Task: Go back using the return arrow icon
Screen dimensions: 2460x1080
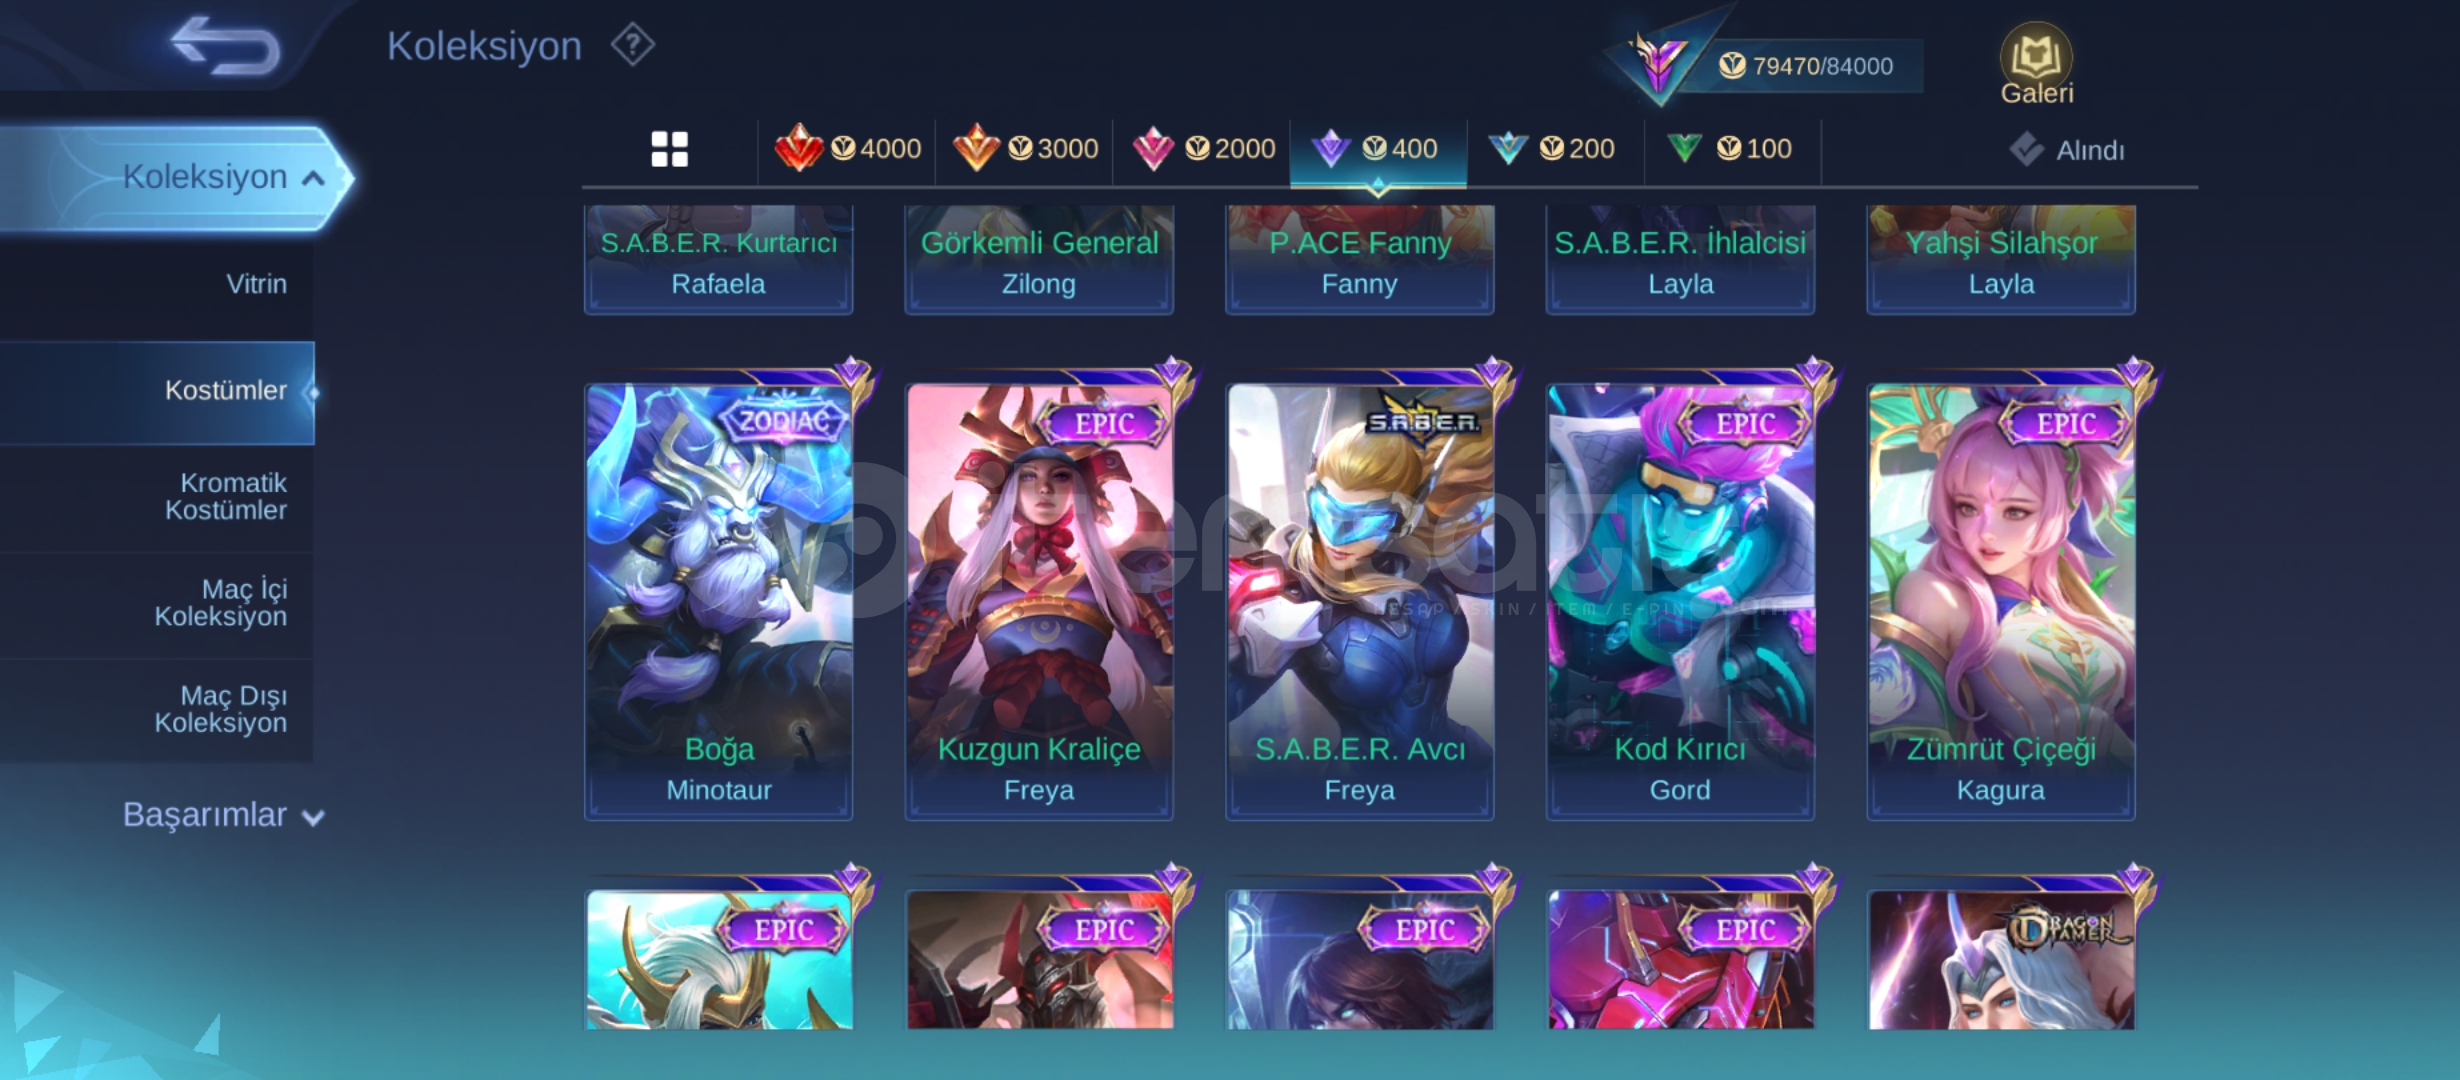Action: pos(226,46)
